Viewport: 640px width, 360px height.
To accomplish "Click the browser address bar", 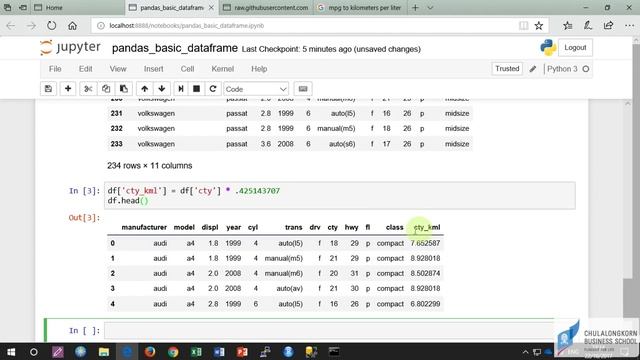I will (306, 26).
